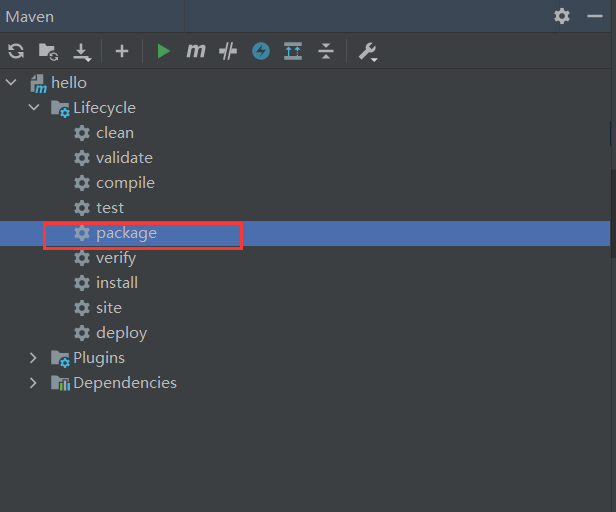The width and height of the screenshot is (616, 512).
Task: Select the package lifecycle goal
Action: pyautogui.click(x=126, y=233)
